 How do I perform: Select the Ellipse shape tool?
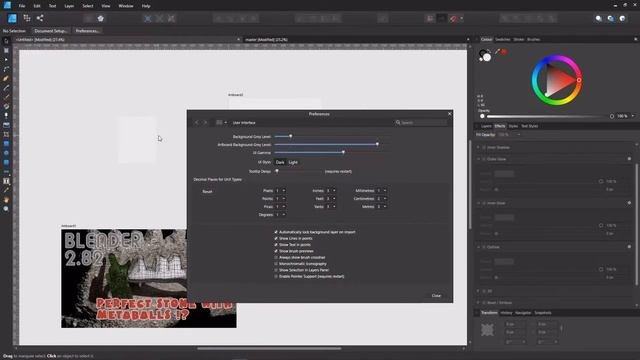coord(6,153)
